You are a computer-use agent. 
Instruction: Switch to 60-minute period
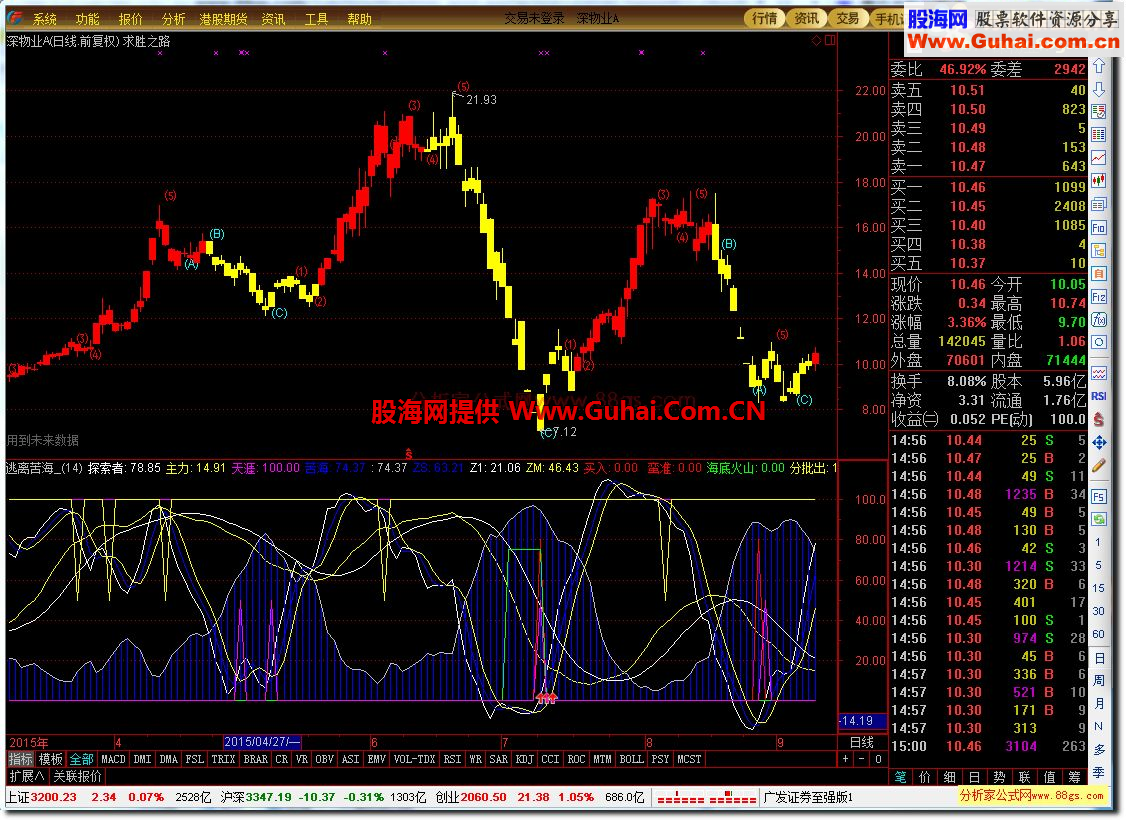pyautogui.click(x=1098, y=634)
